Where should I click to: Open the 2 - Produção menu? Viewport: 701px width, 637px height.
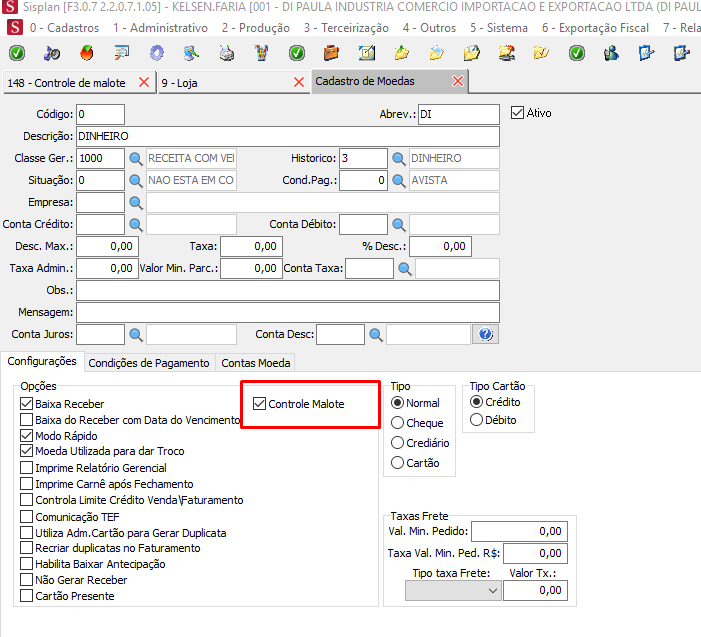[256, 28]
